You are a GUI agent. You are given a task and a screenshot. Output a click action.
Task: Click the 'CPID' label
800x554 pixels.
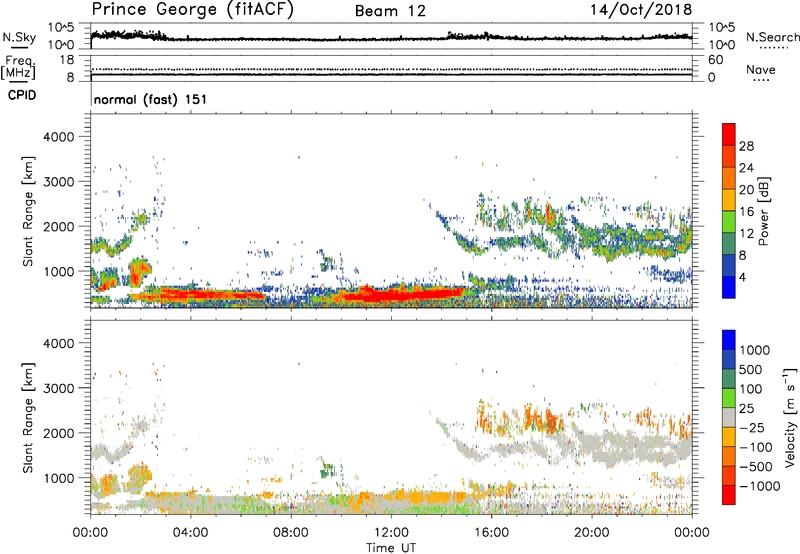(x=22, y=95)
